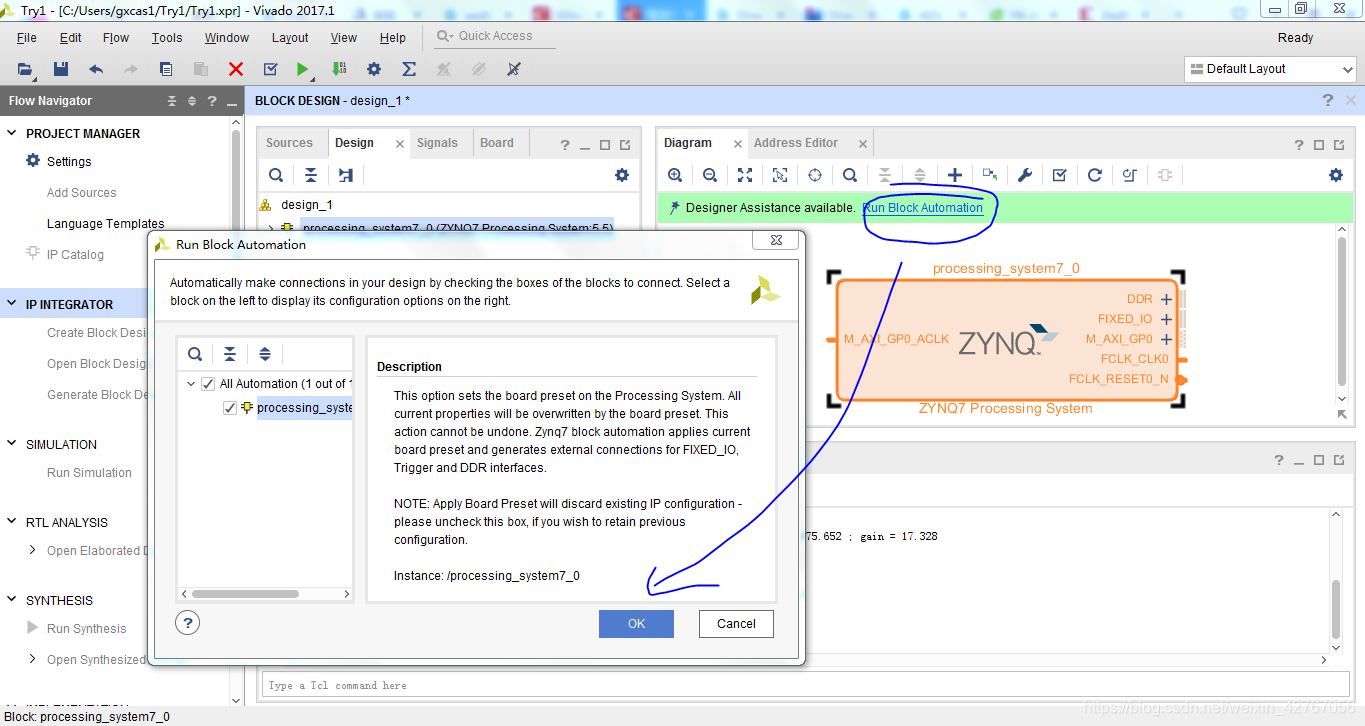Collapse the PROJECT MANAGER section
This screenshot has width=1365, height=726.
tap(12, 133)
